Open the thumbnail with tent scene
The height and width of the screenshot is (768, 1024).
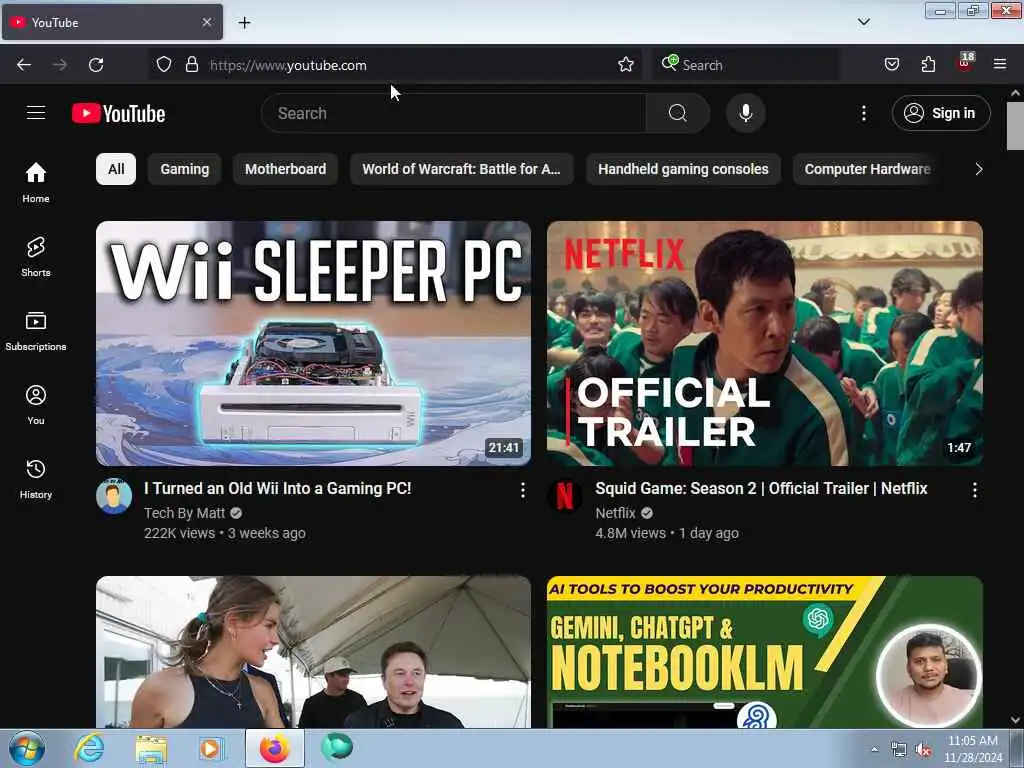[313, 652]
